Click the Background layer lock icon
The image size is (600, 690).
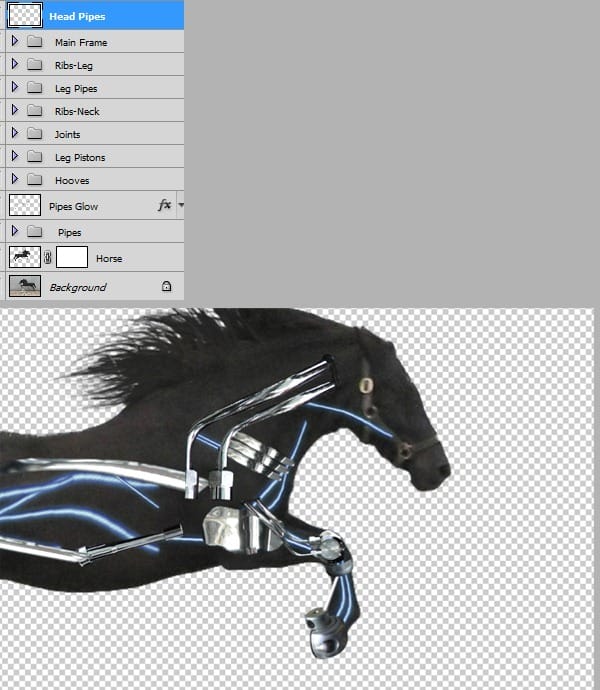(166, 287)
